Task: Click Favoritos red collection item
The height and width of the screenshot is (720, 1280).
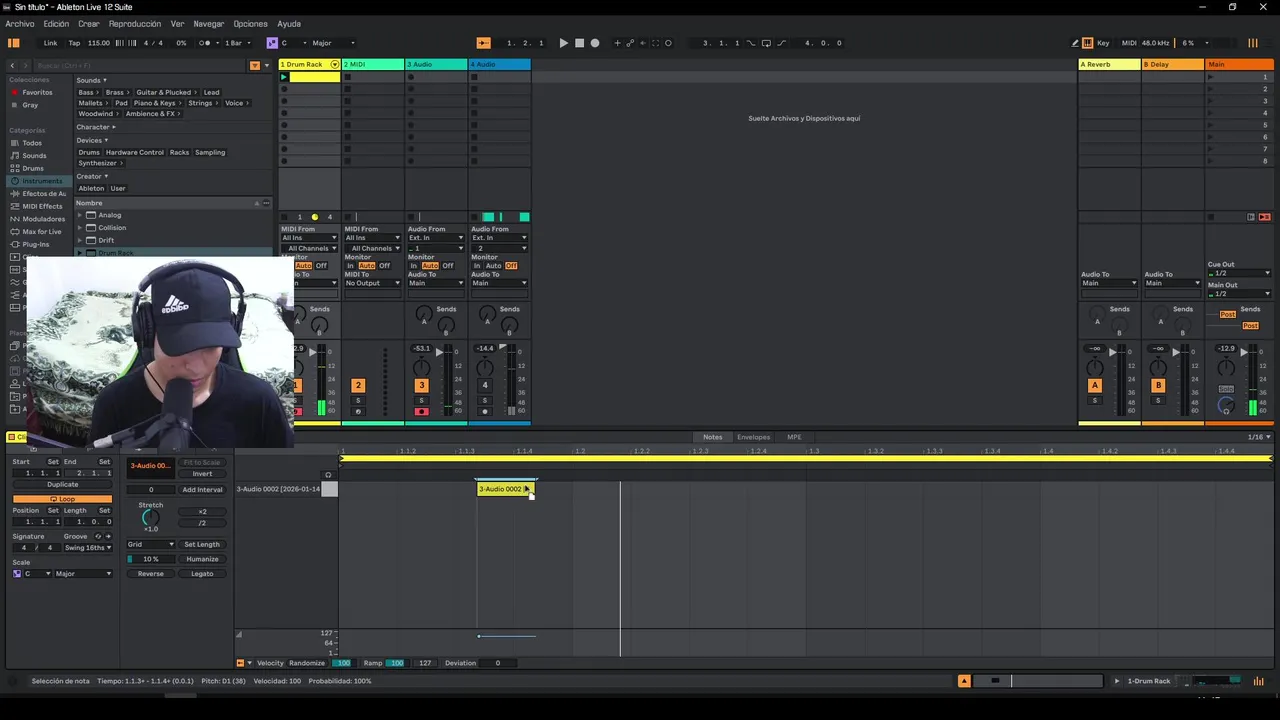Action: pos(38,92)
